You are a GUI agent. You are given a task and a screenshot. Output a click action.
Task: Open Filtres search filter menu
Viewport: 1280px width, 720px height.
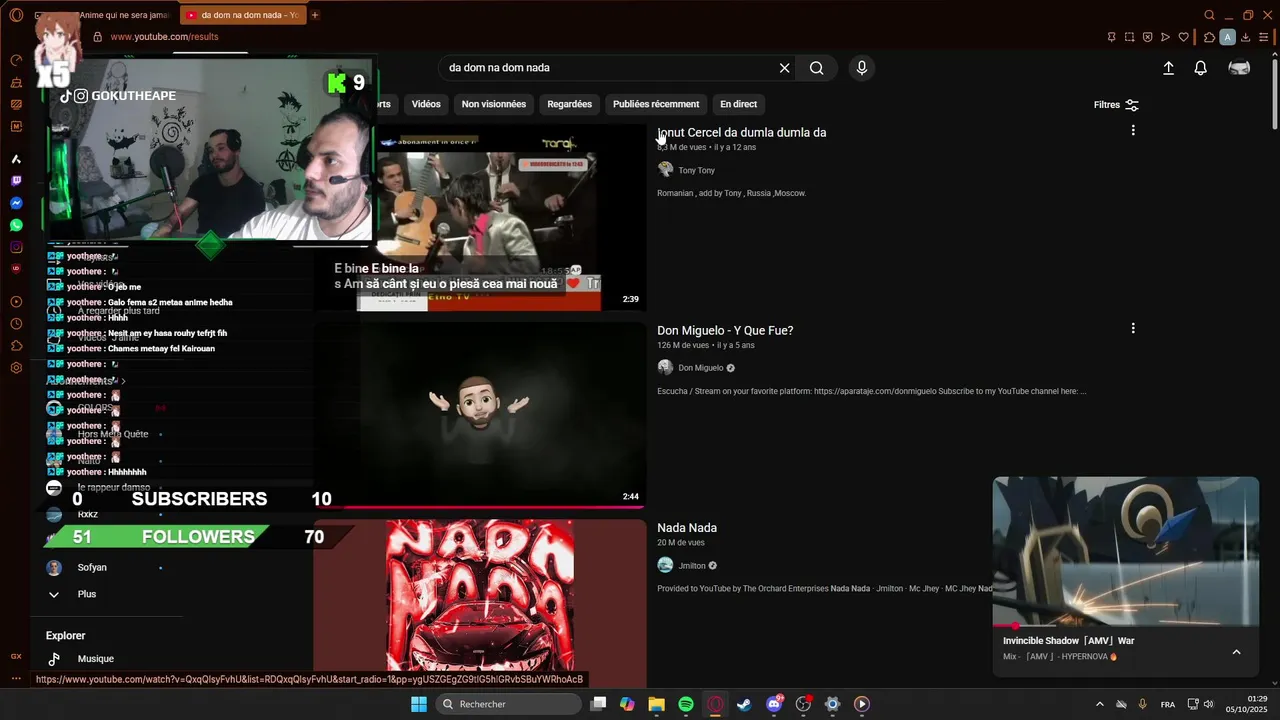(1116, 105)
